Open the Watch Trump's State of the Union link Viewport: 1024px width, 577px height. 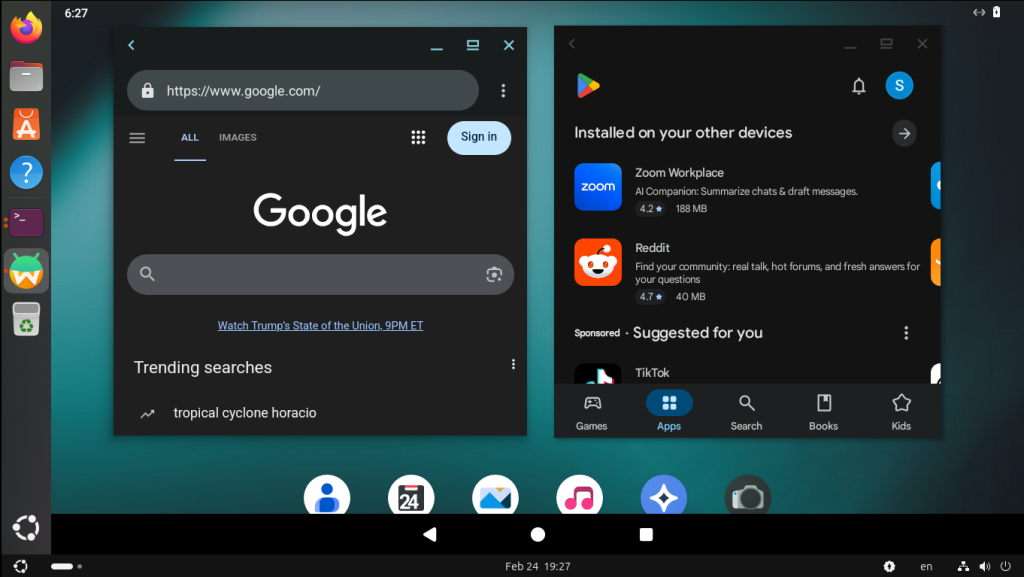[x=320, y=326]
